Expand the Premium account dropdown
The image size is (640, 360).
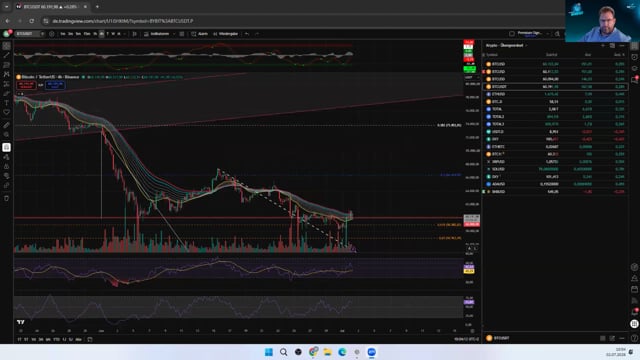(548, 34)
